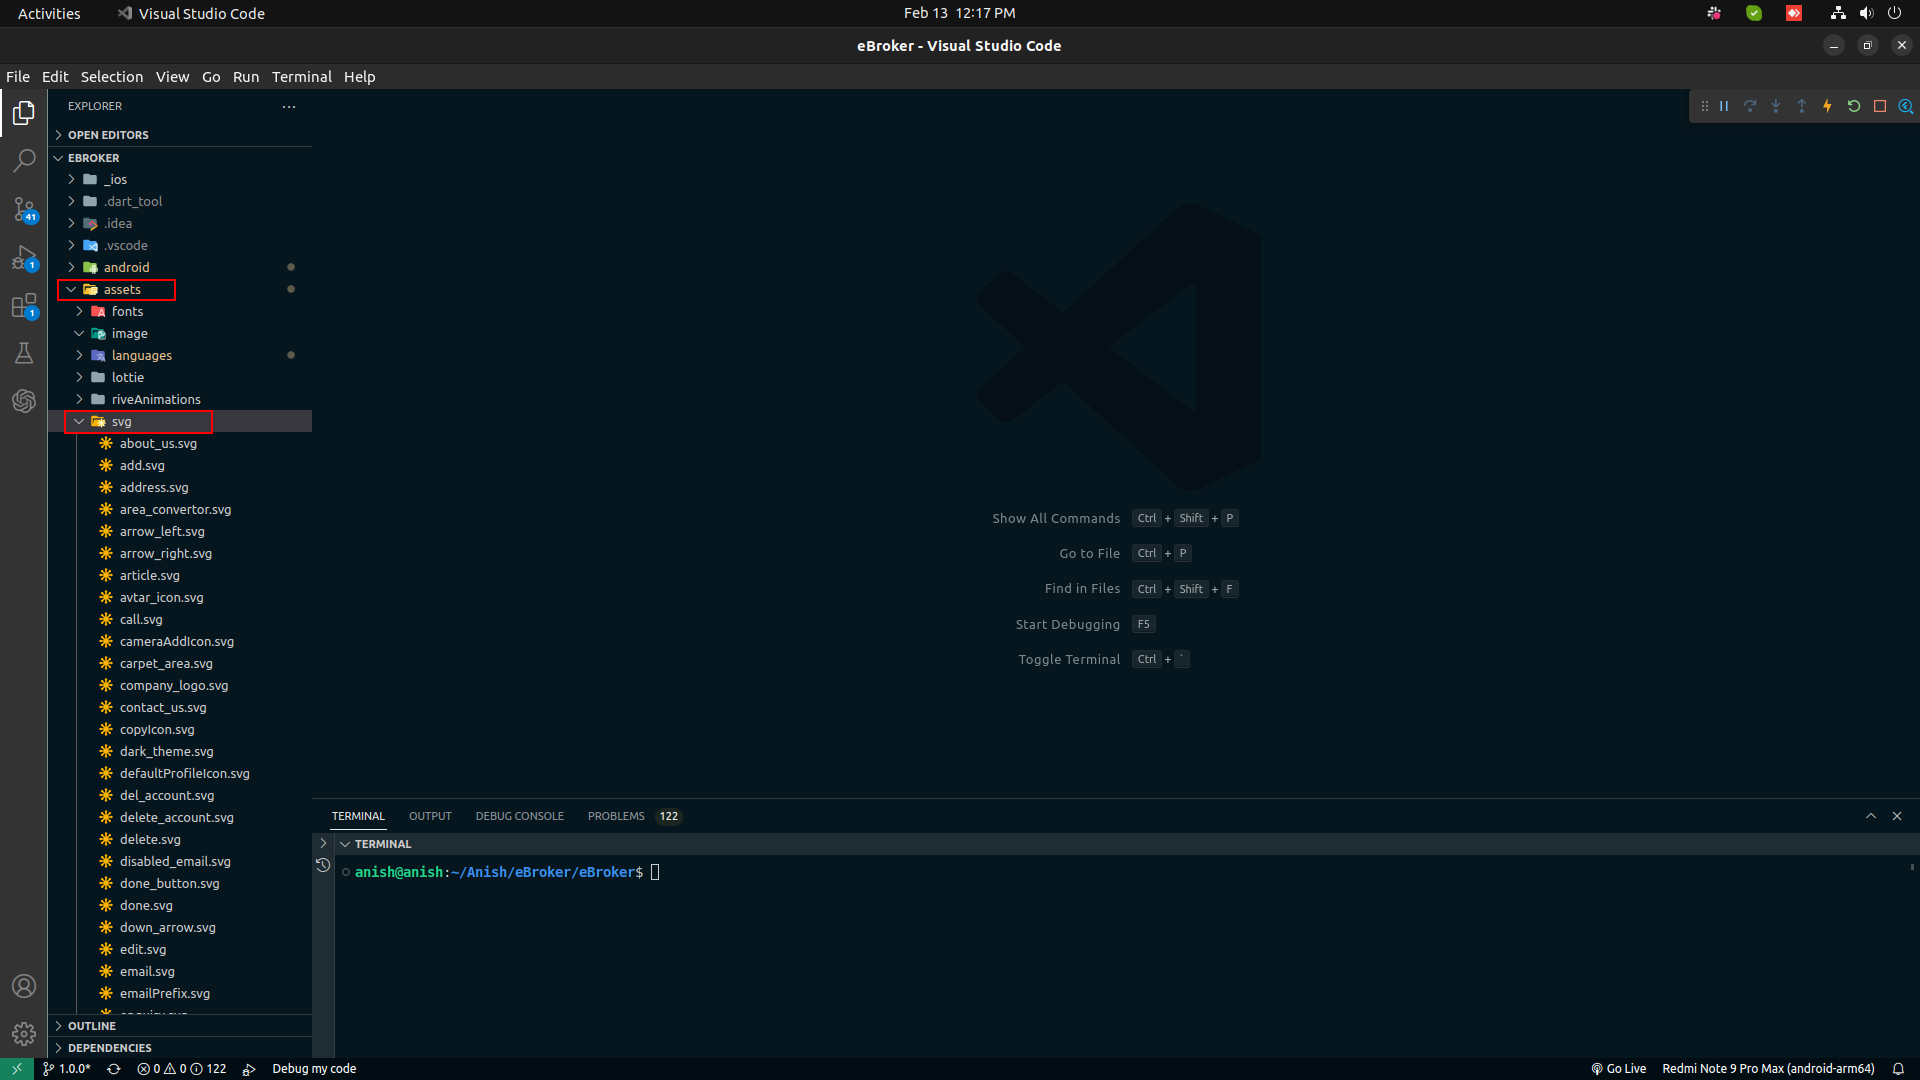
Task: Open the widget inspector in debug toolbar
Action: [x=1906, y=106]
